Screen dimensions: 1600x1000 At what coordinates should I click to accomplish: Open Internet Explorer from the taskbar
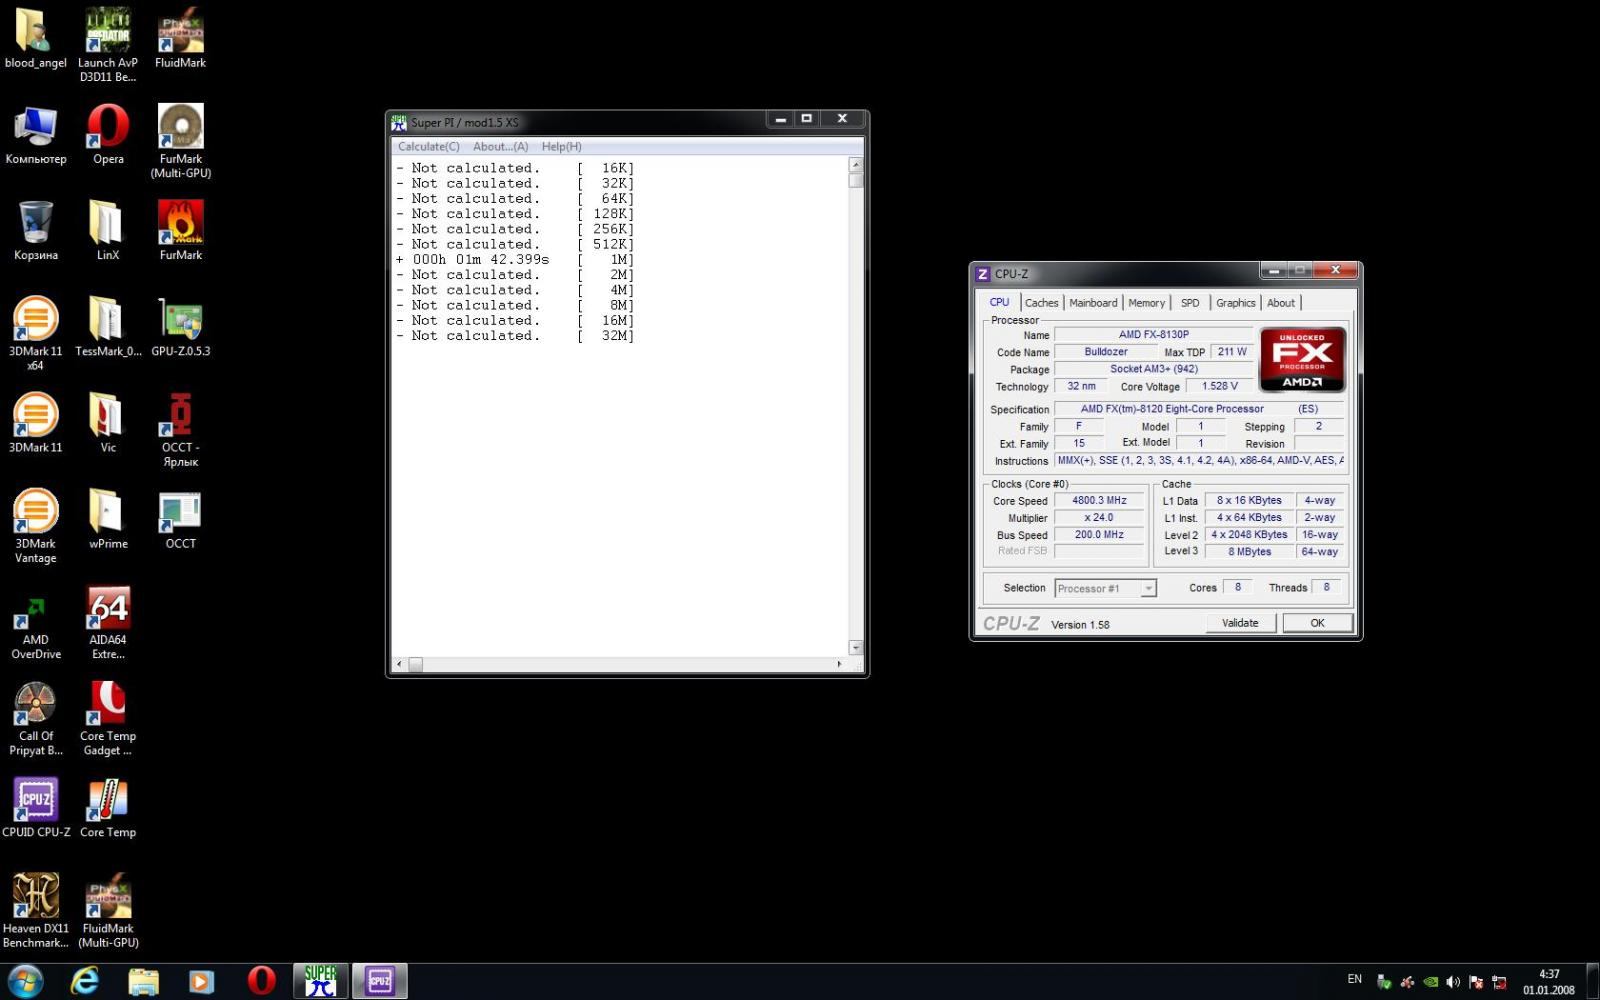click(85, 981)
